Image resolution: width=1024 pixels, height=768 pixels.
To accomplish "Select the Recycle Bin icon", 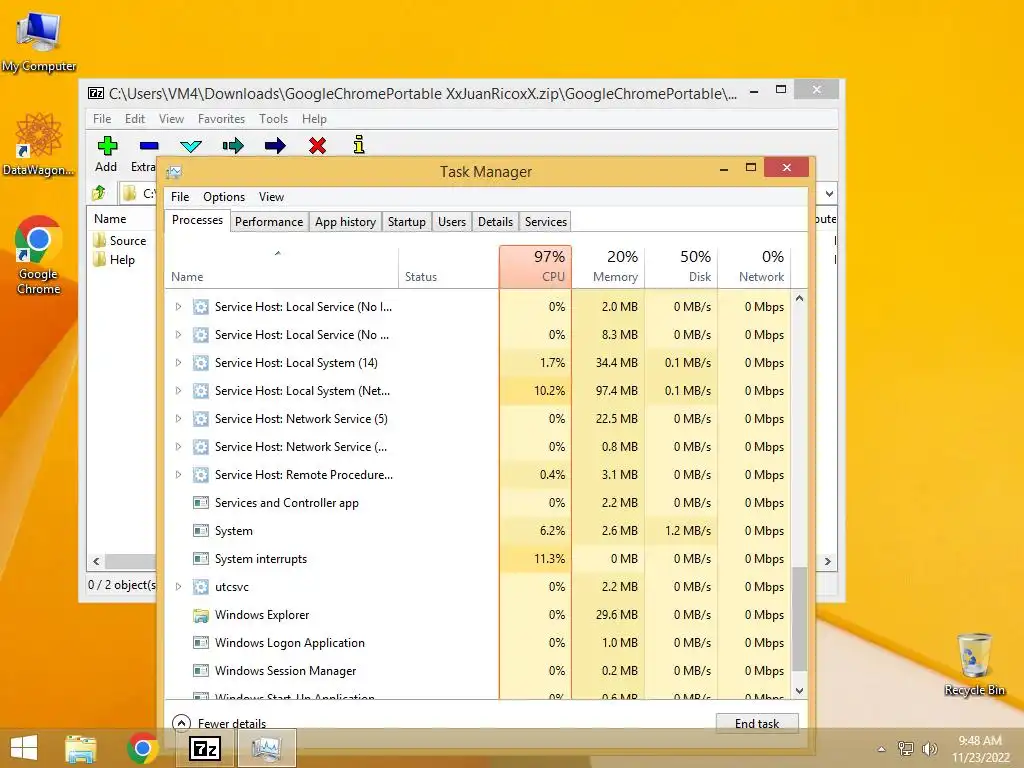I will pos(974,665).
